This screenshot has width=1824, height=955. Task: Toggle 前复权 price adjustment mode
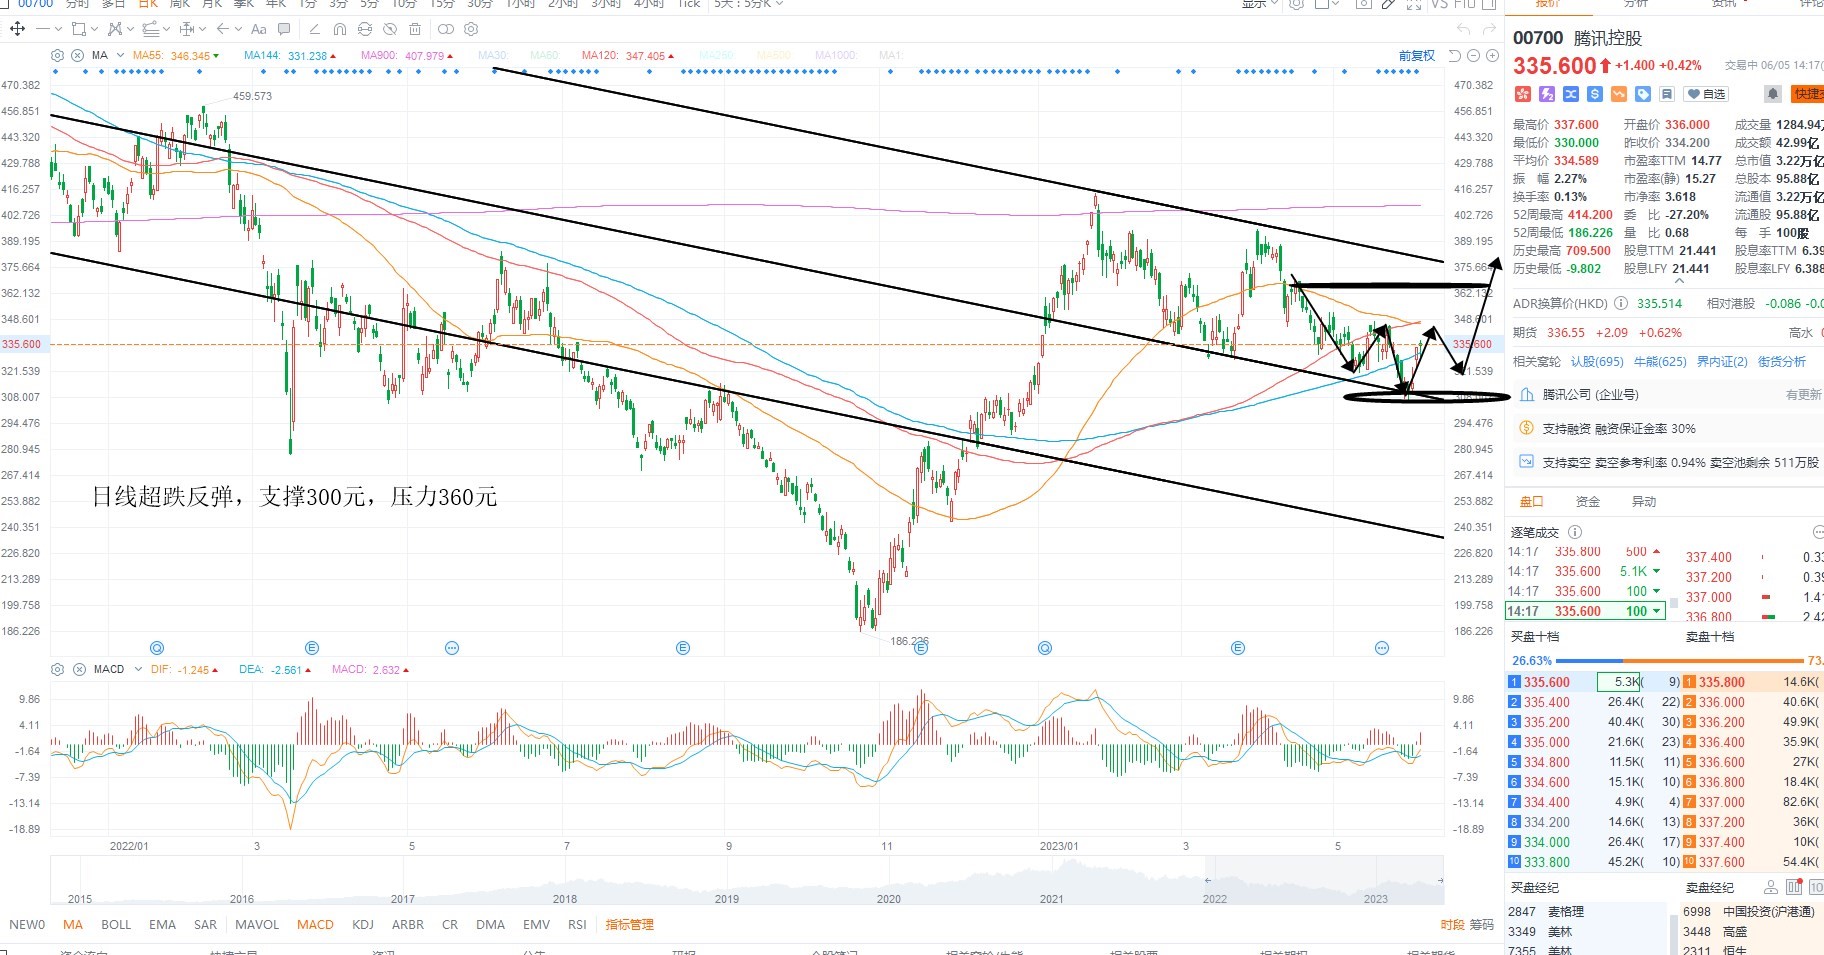[x=1416, y=56]
